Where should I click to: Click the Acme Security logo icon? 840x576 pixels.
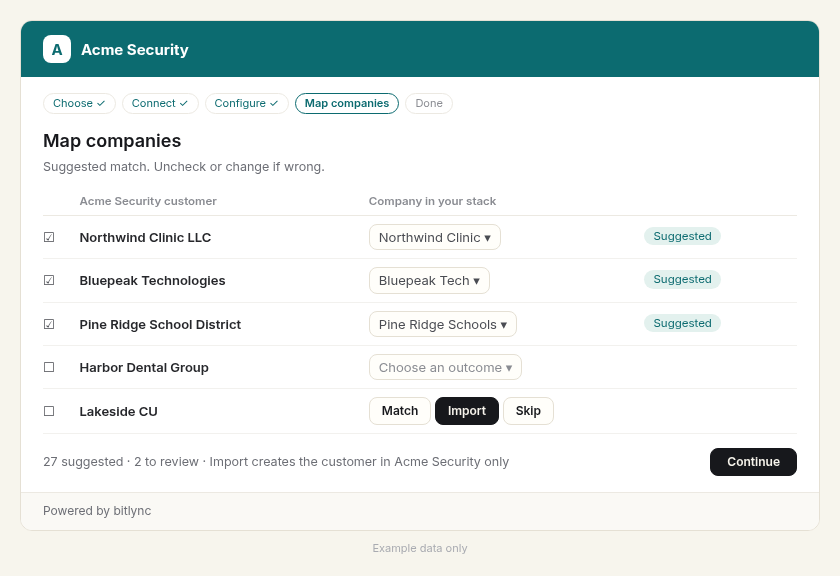click(x=57, y=49)
